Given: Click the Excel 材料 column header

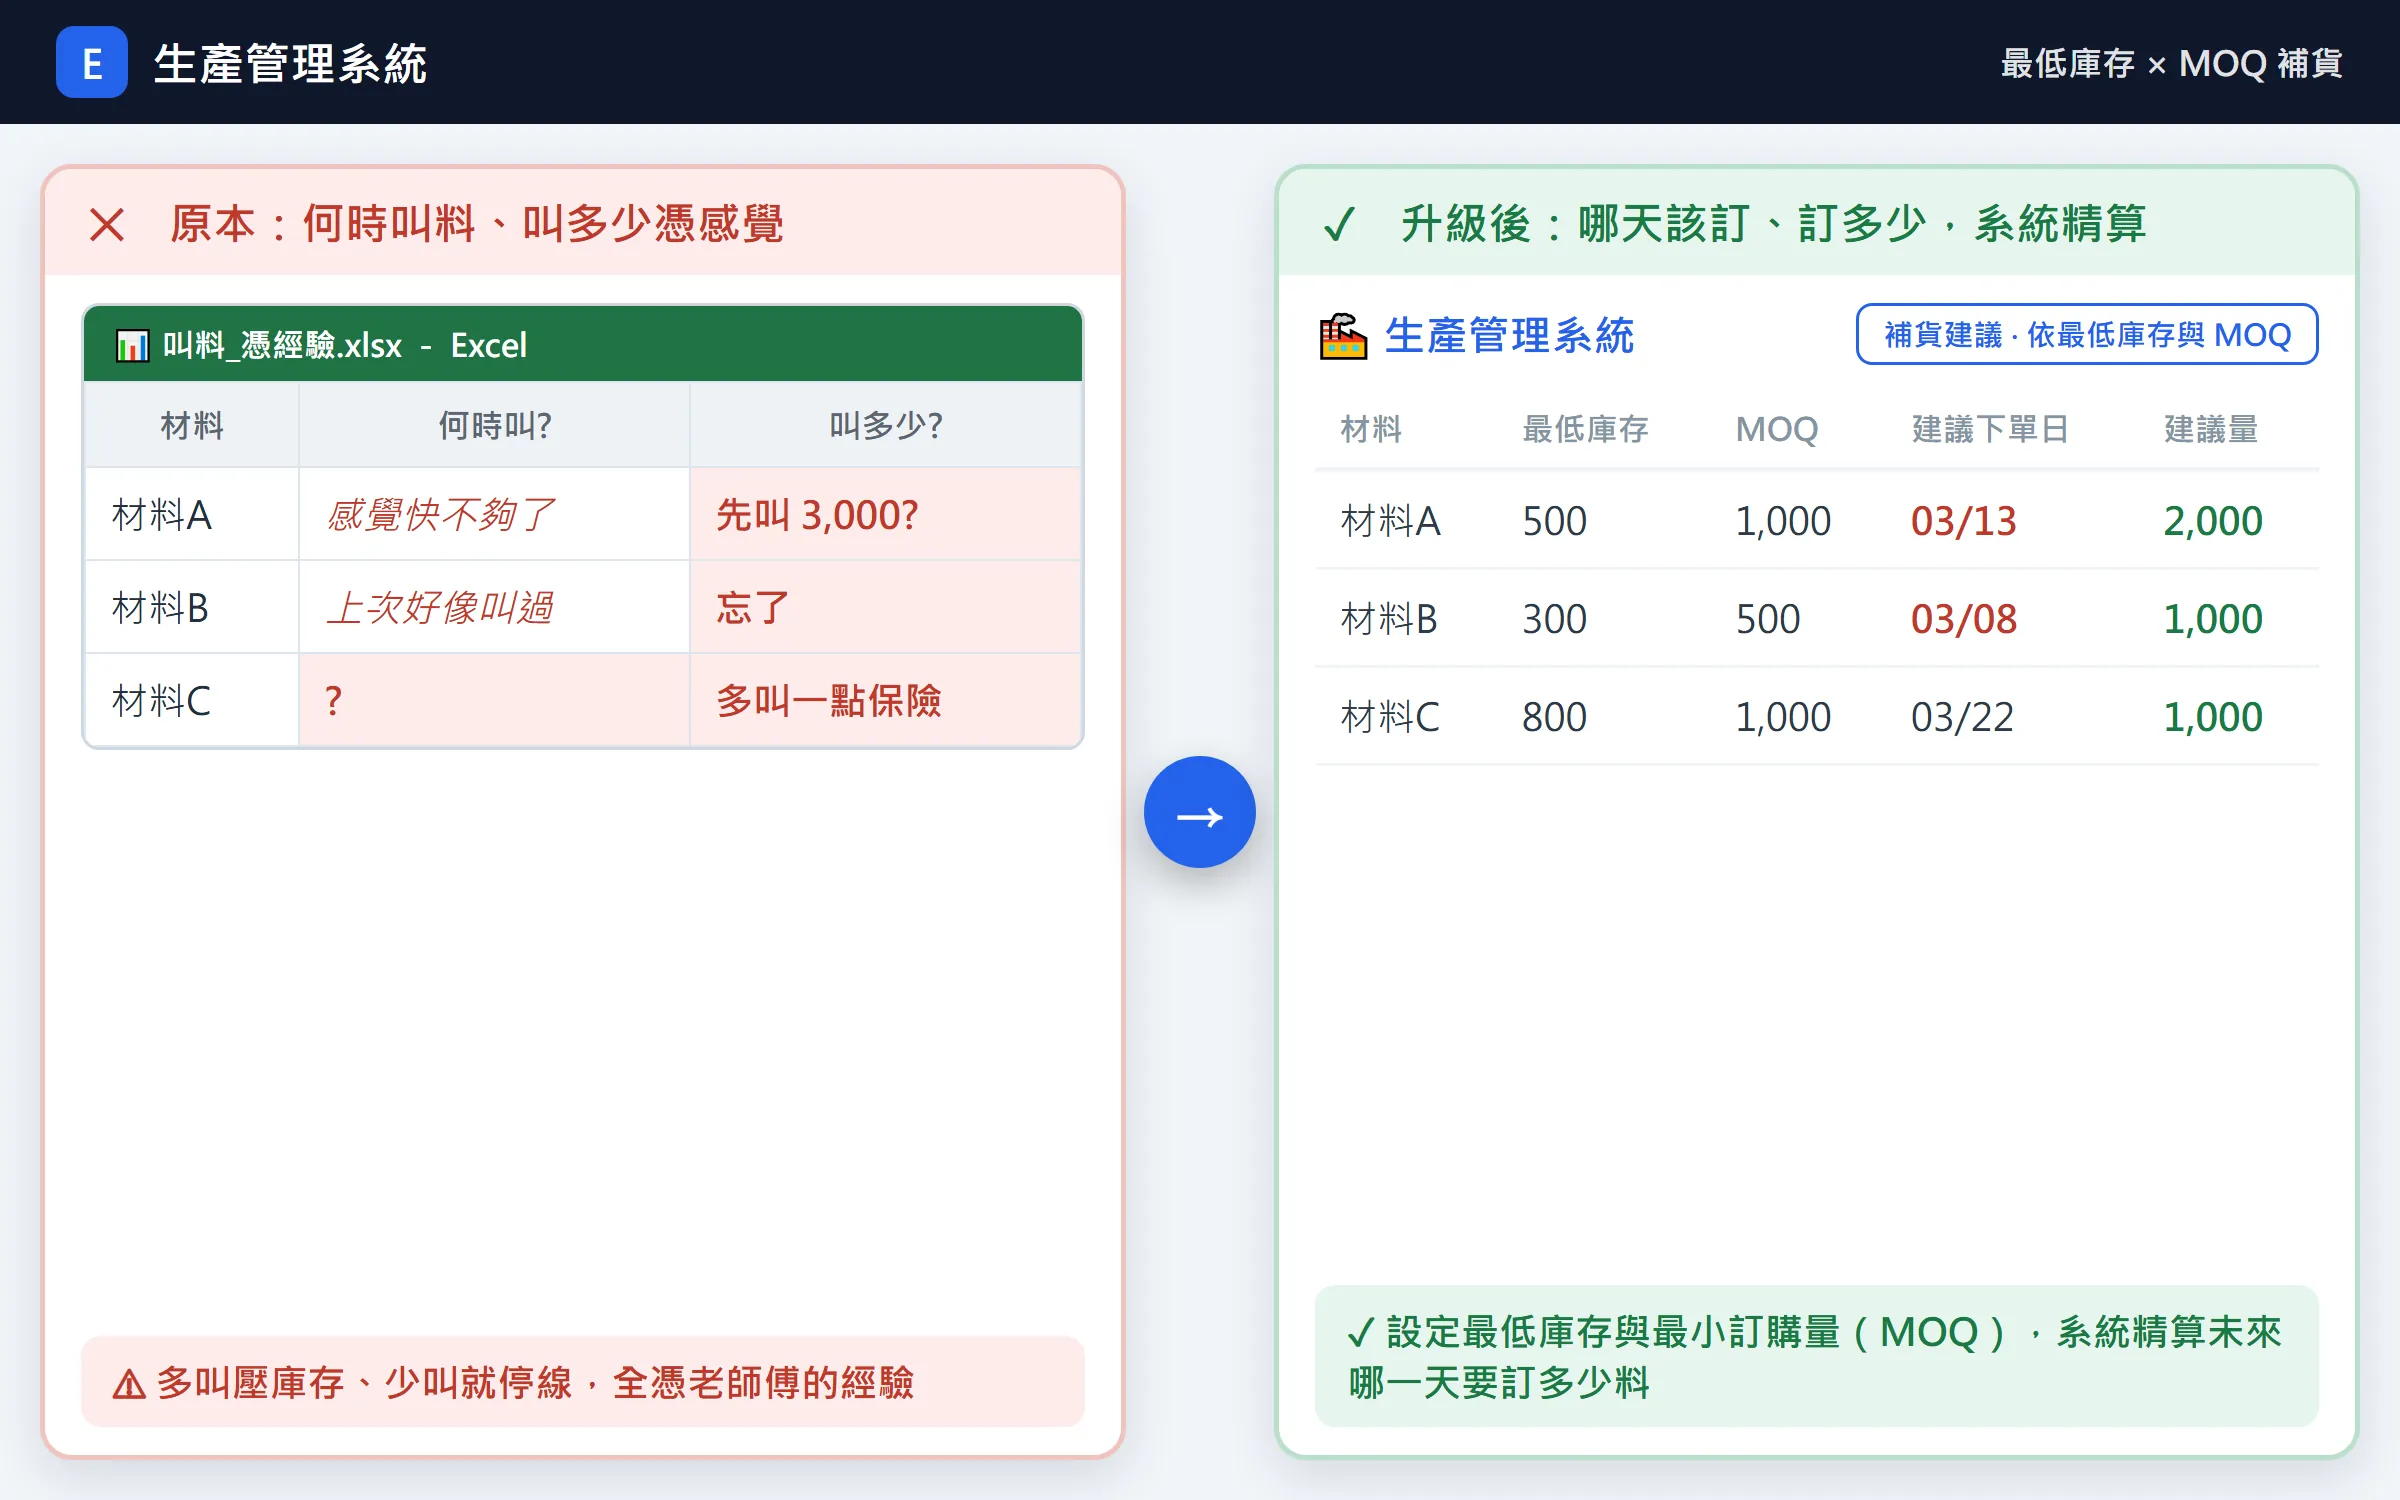Looking at the screenshot, I should click(x=192, y=426).
